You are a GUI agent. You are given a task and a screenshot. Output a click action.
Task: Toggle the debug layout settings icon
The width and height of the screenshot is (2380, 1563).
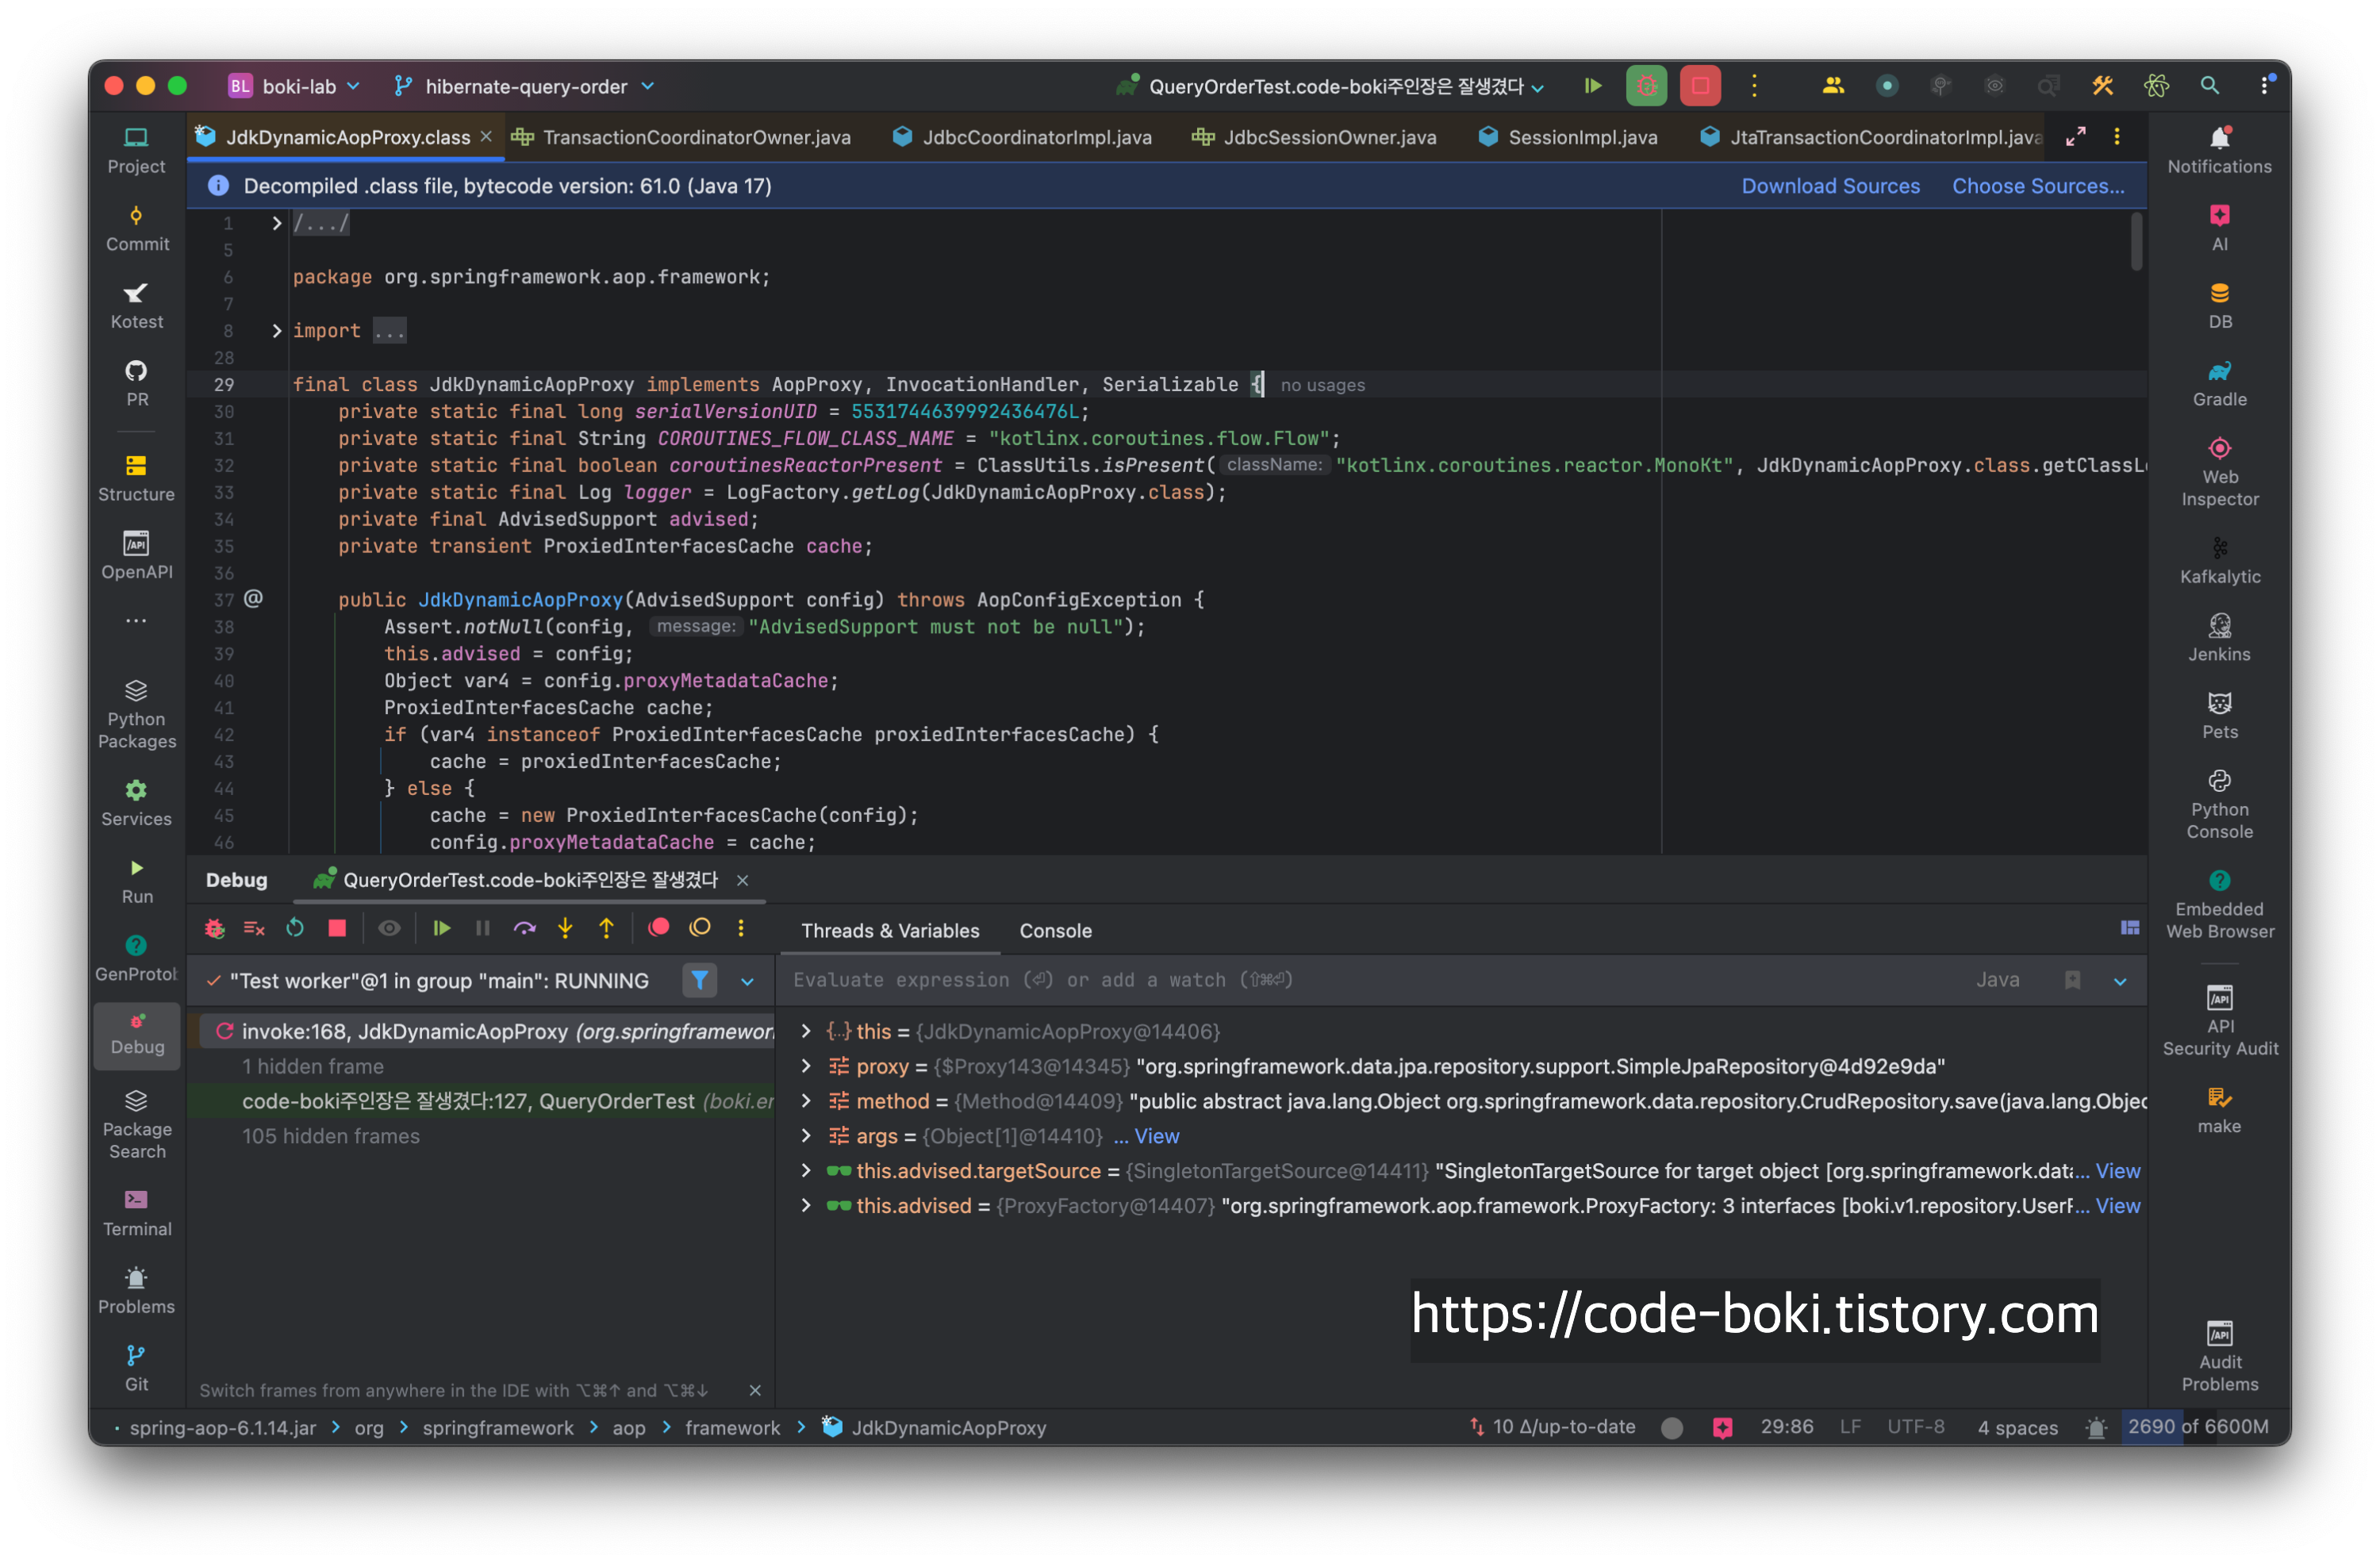pyautogui.click(x=2130, y=929)
